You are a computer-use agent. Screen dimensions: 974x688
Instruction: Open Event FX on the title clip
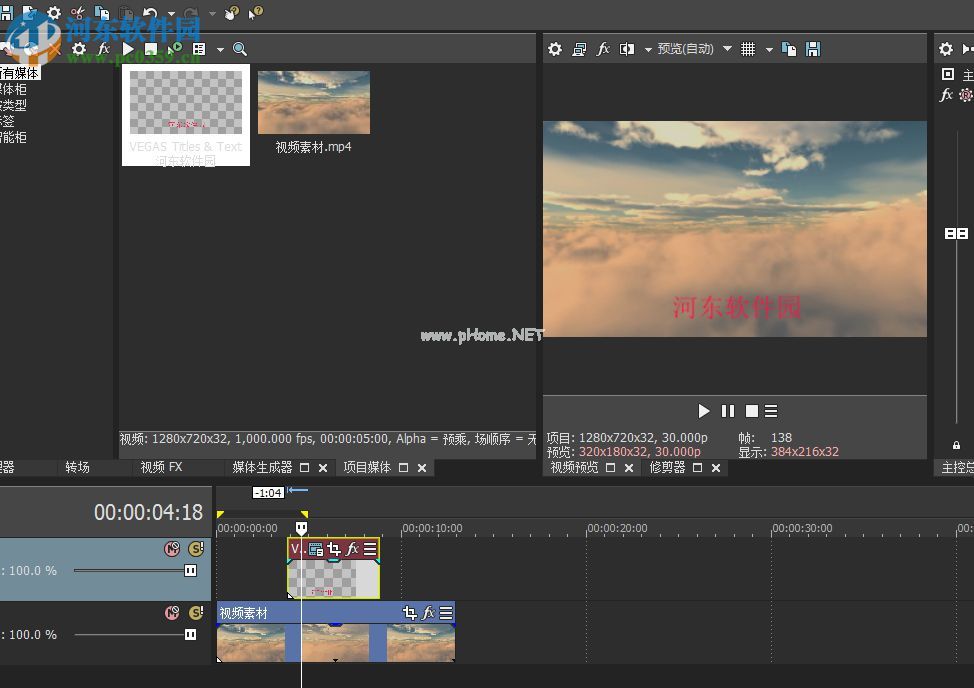352,549
